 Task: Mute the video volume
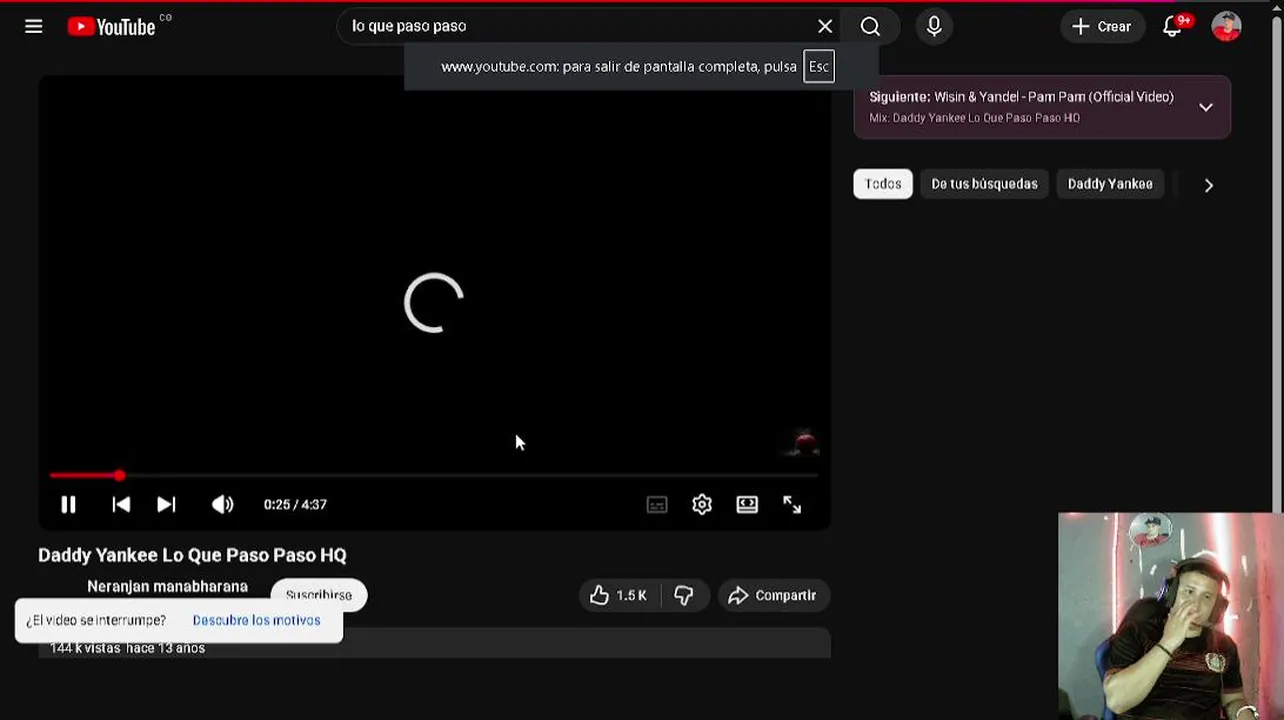point(222,505)
